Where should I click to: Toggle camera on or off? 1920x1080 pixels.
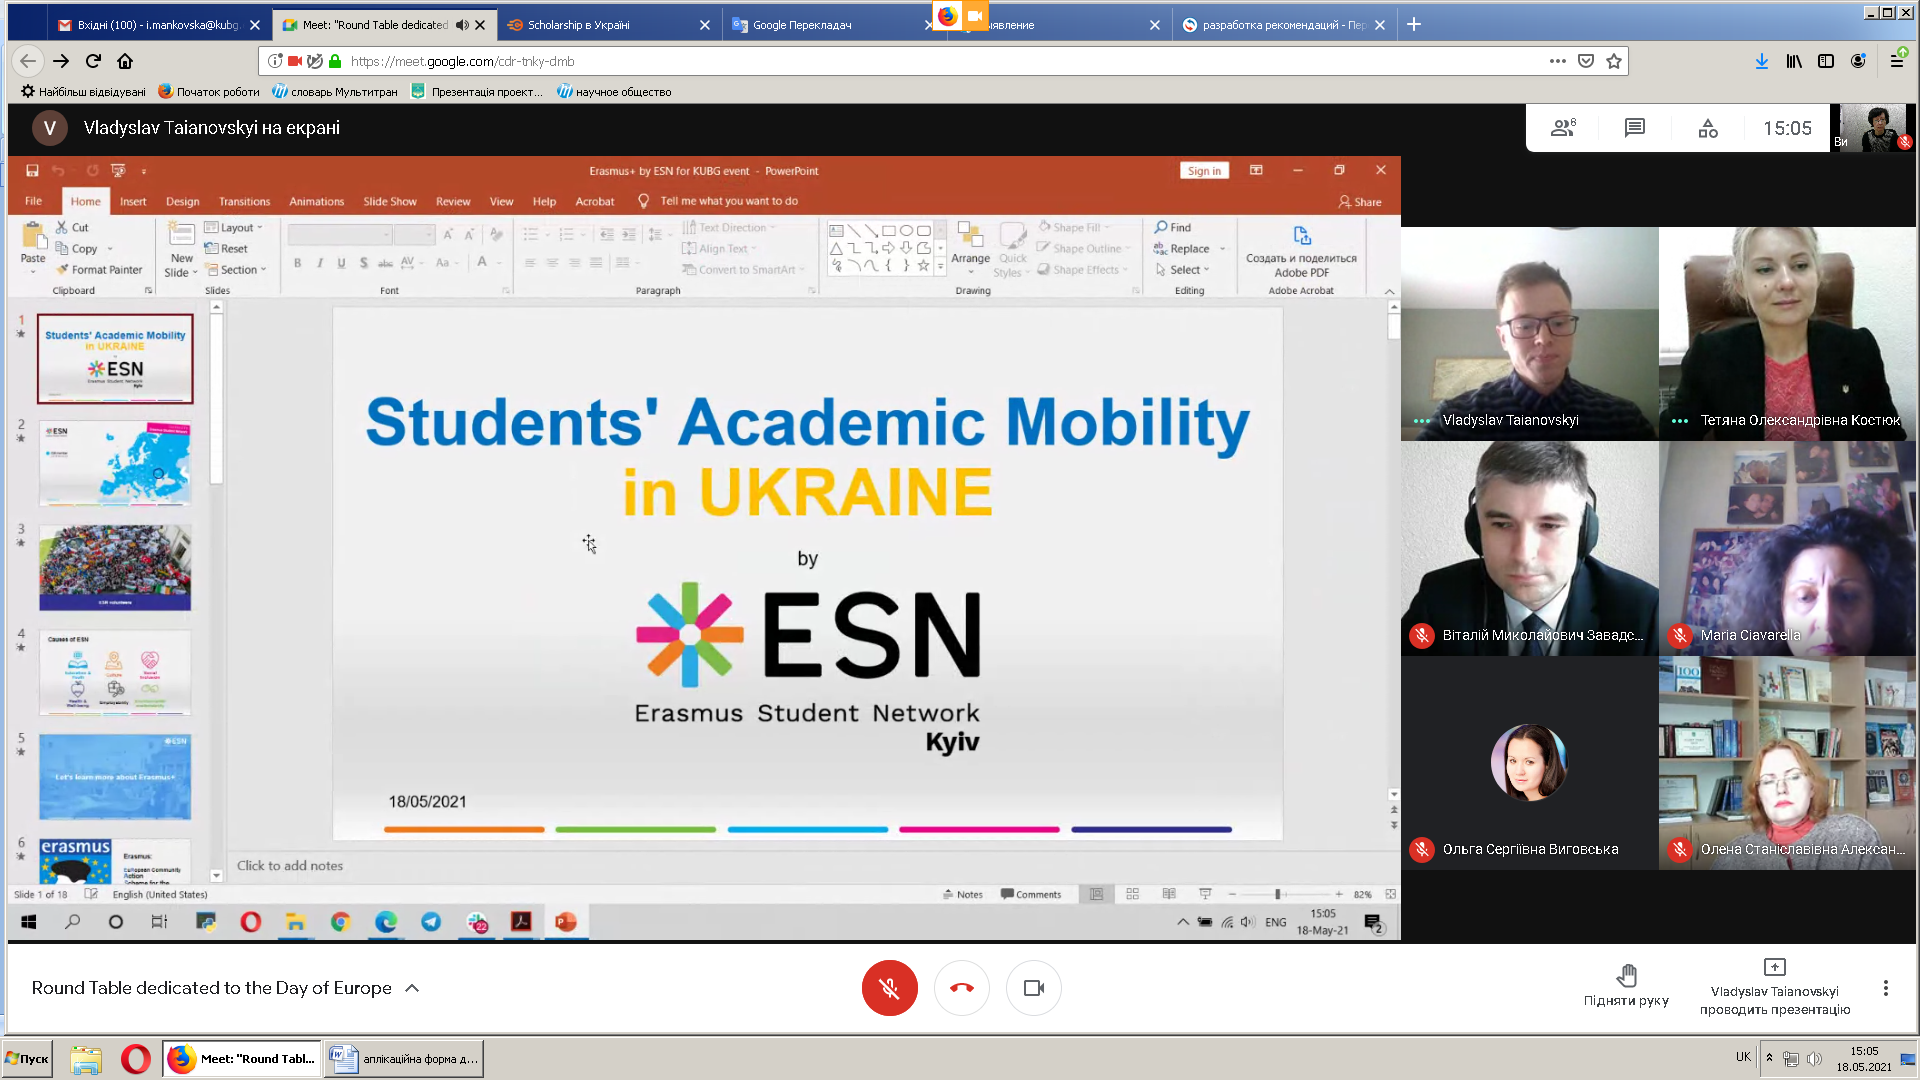click(x=1033, y=988)
